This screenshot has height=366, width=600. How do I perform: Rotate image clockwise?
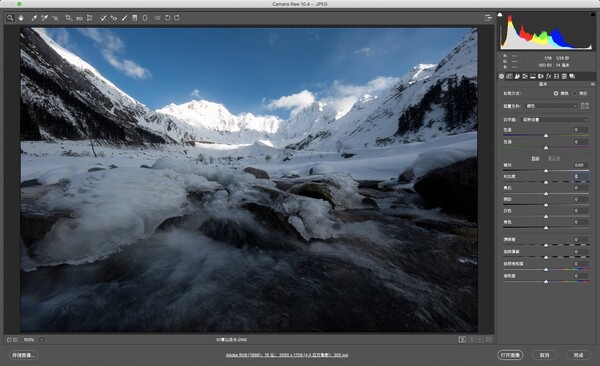pos(177,18)
